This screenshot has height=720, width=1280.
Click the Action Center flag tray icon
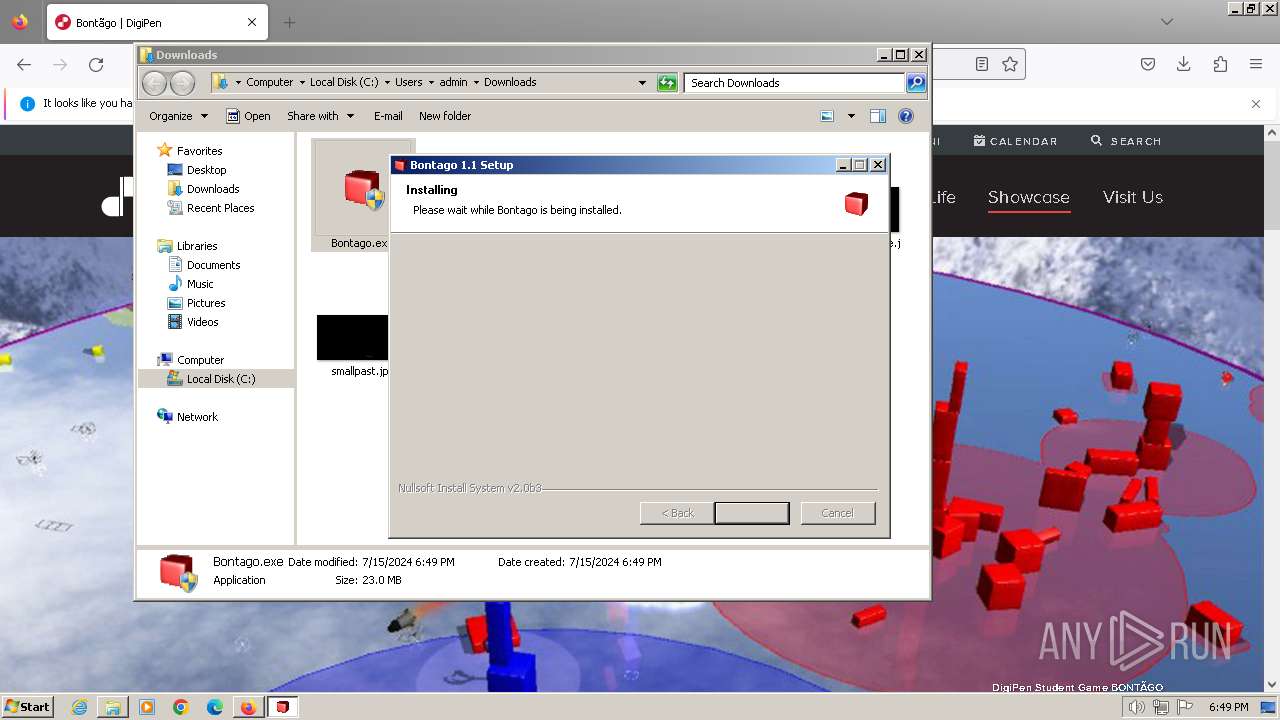click(1186, 707)
